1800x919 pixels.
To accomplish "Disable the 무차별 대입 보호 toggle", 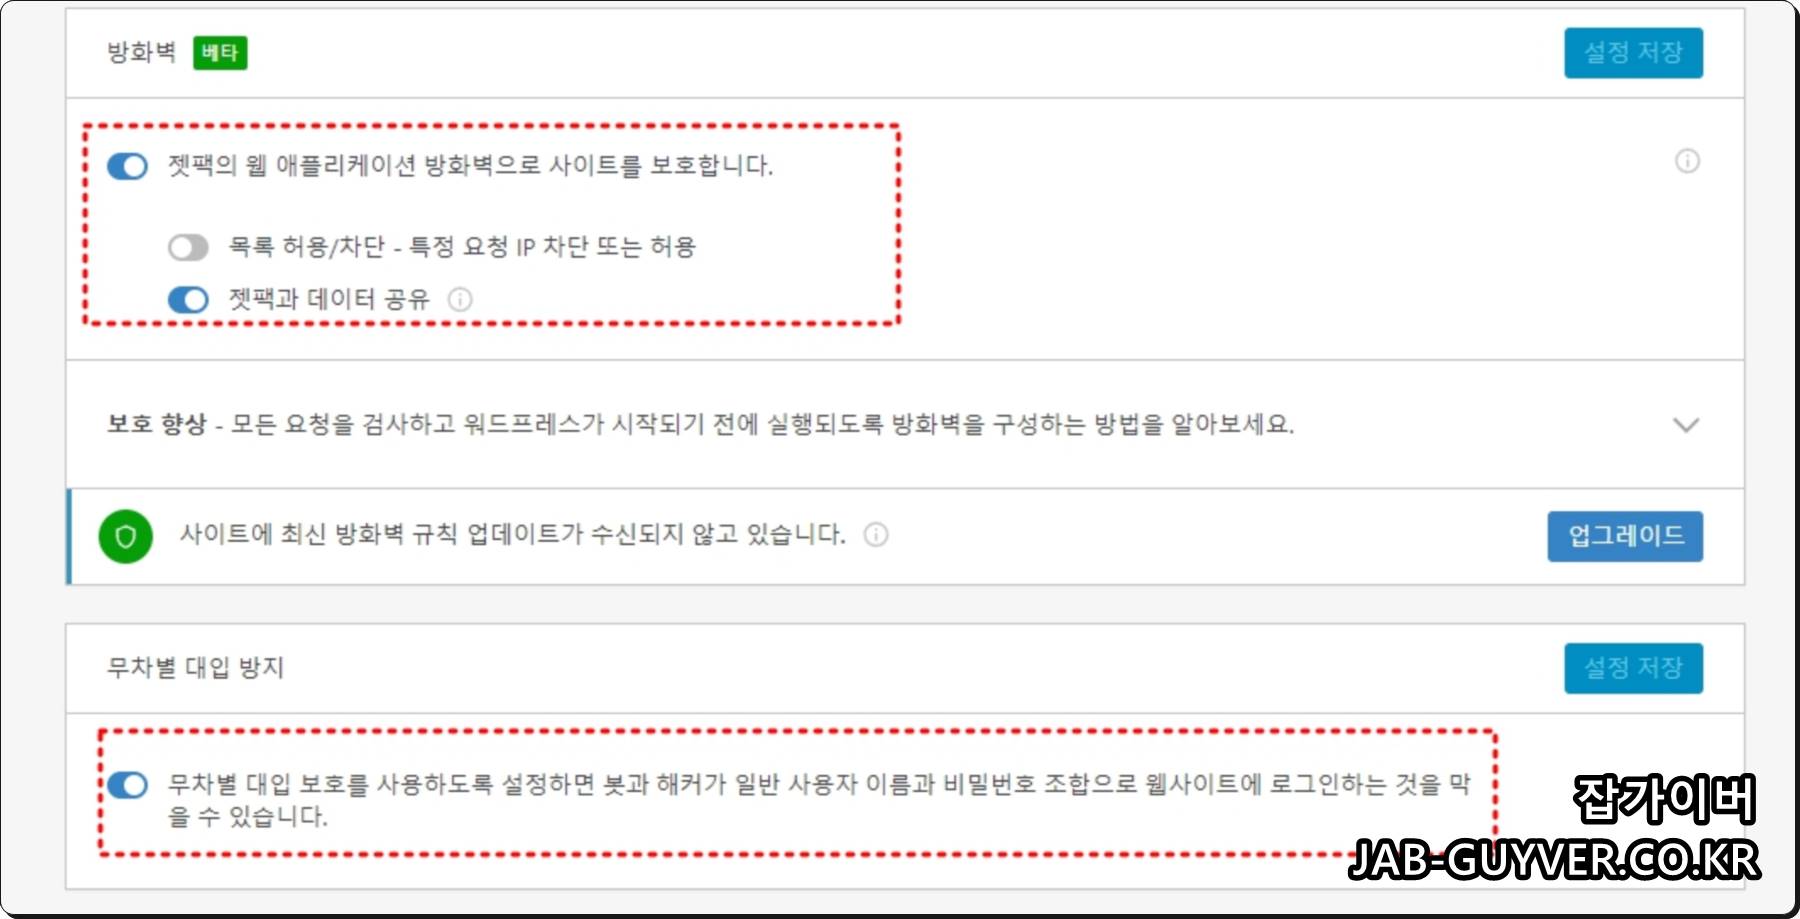I will coord(127,785).
